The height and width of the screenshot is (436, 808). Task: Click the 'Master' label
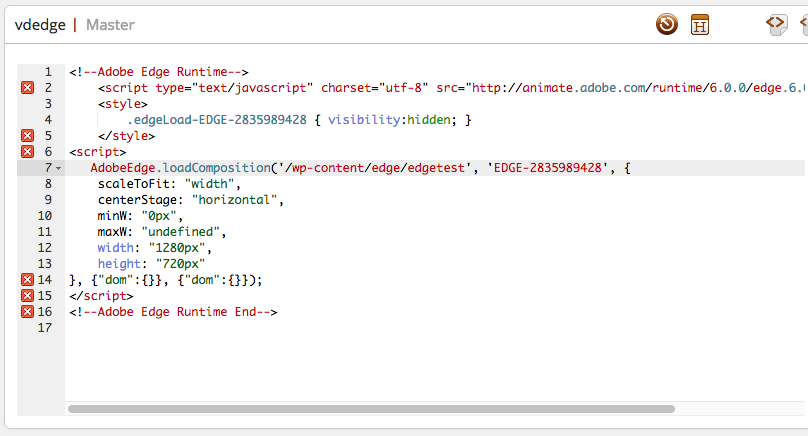pos(110,25)
